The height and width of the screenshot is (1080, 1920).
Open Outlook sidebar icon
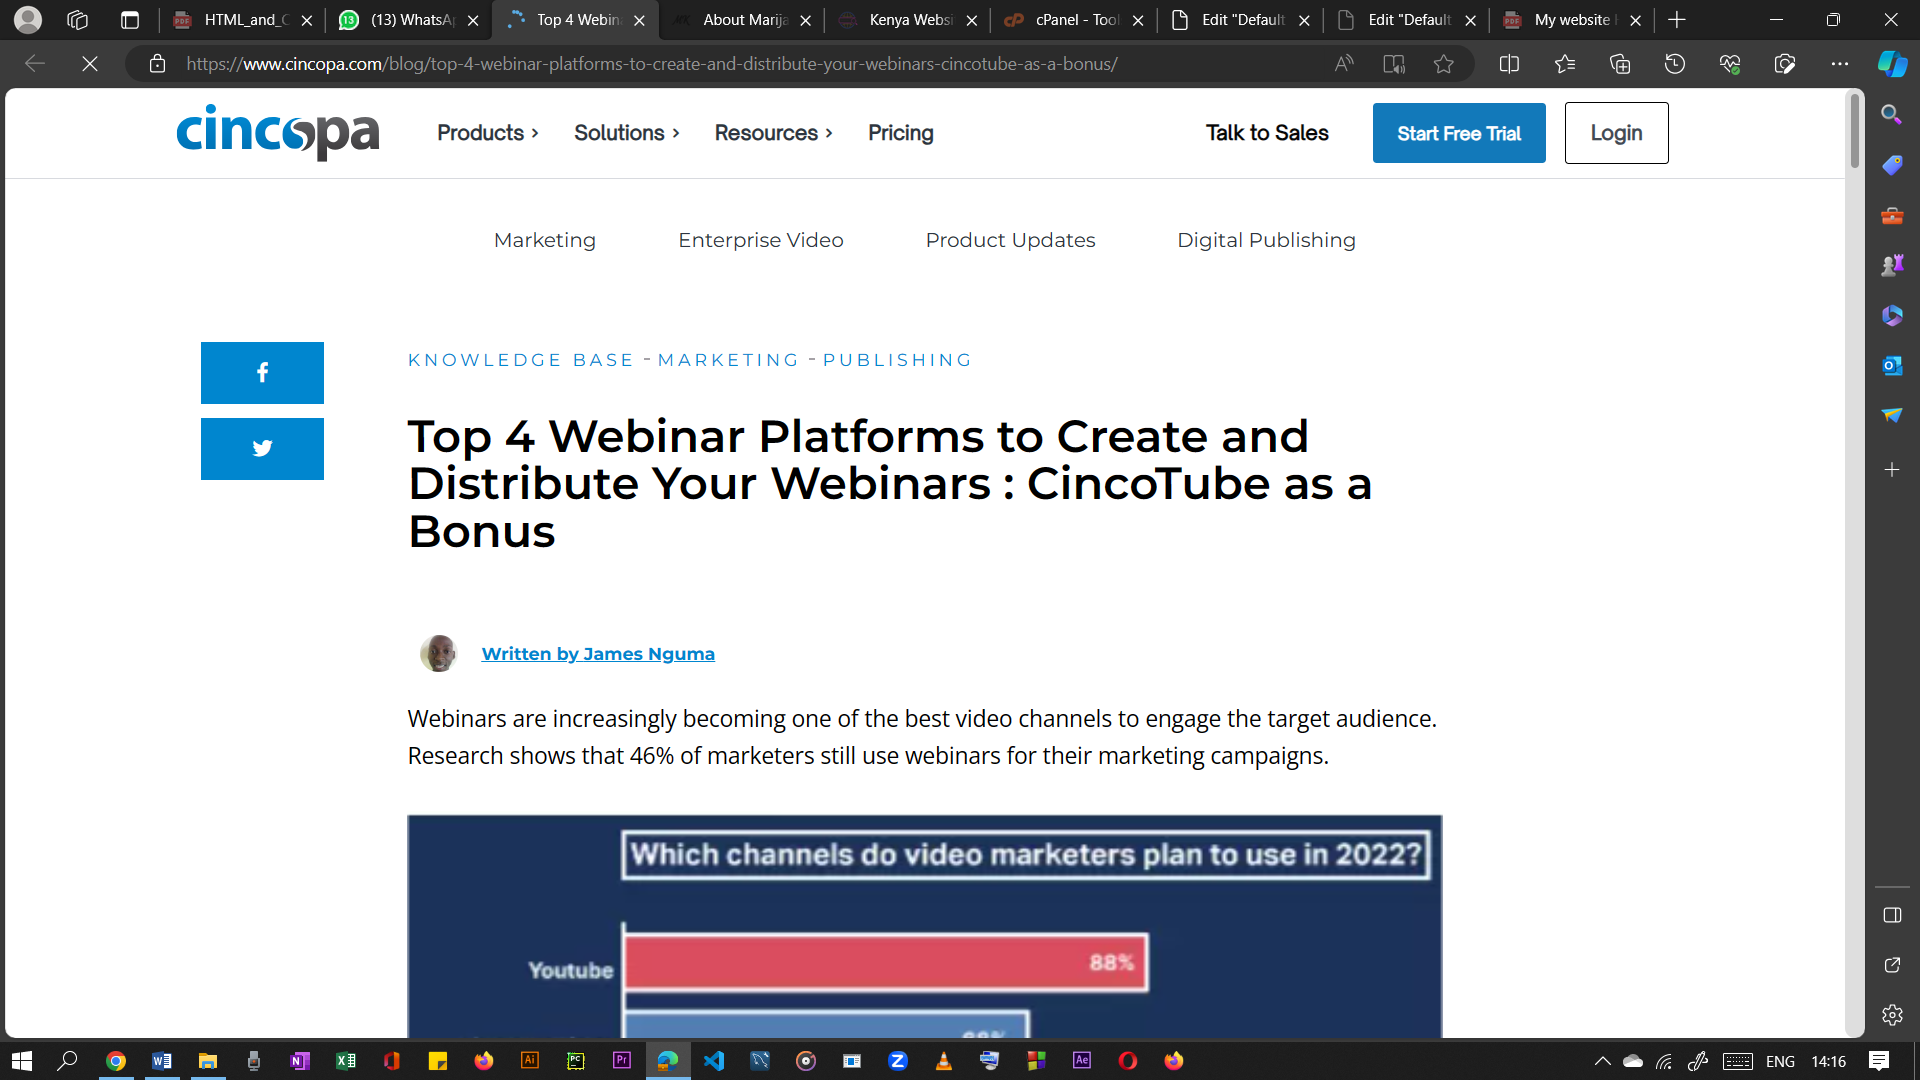(1891, 365)
